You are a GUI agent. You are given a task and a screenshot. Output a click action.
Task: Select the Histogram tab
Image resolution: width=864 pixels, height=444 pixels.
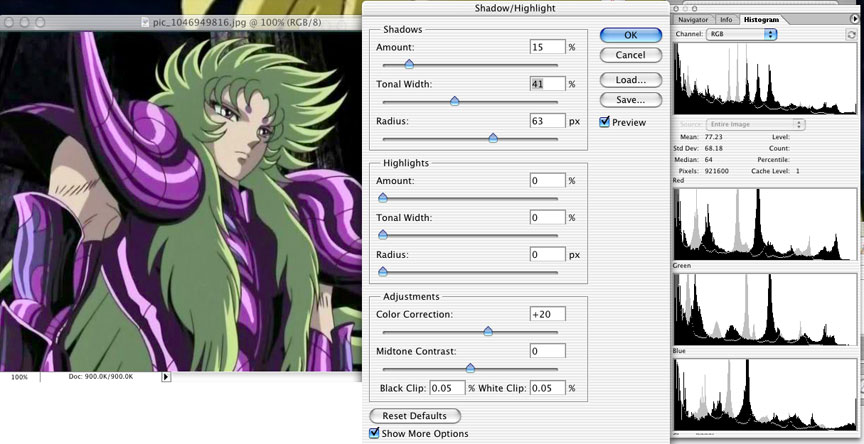tap(760, 19)
